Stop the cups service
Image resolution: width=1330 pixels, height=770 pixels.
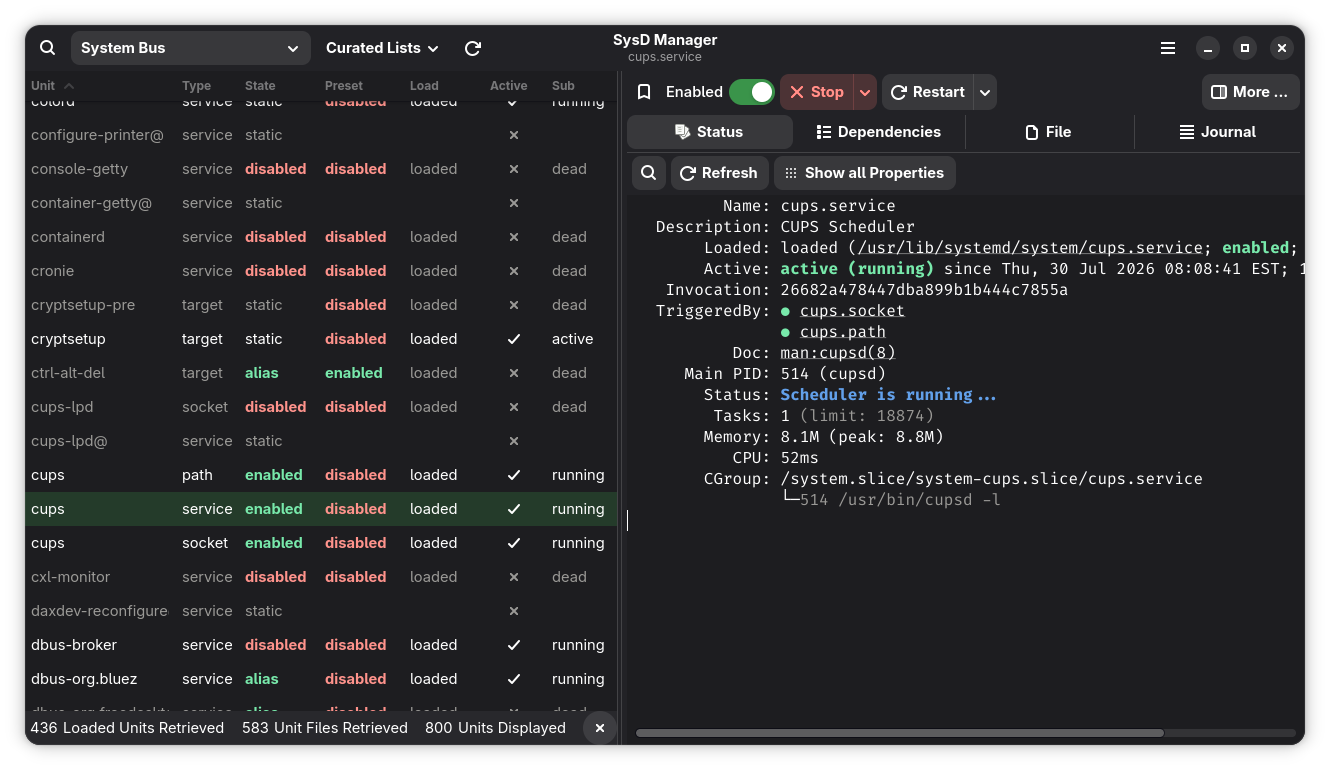pos(816,92)
